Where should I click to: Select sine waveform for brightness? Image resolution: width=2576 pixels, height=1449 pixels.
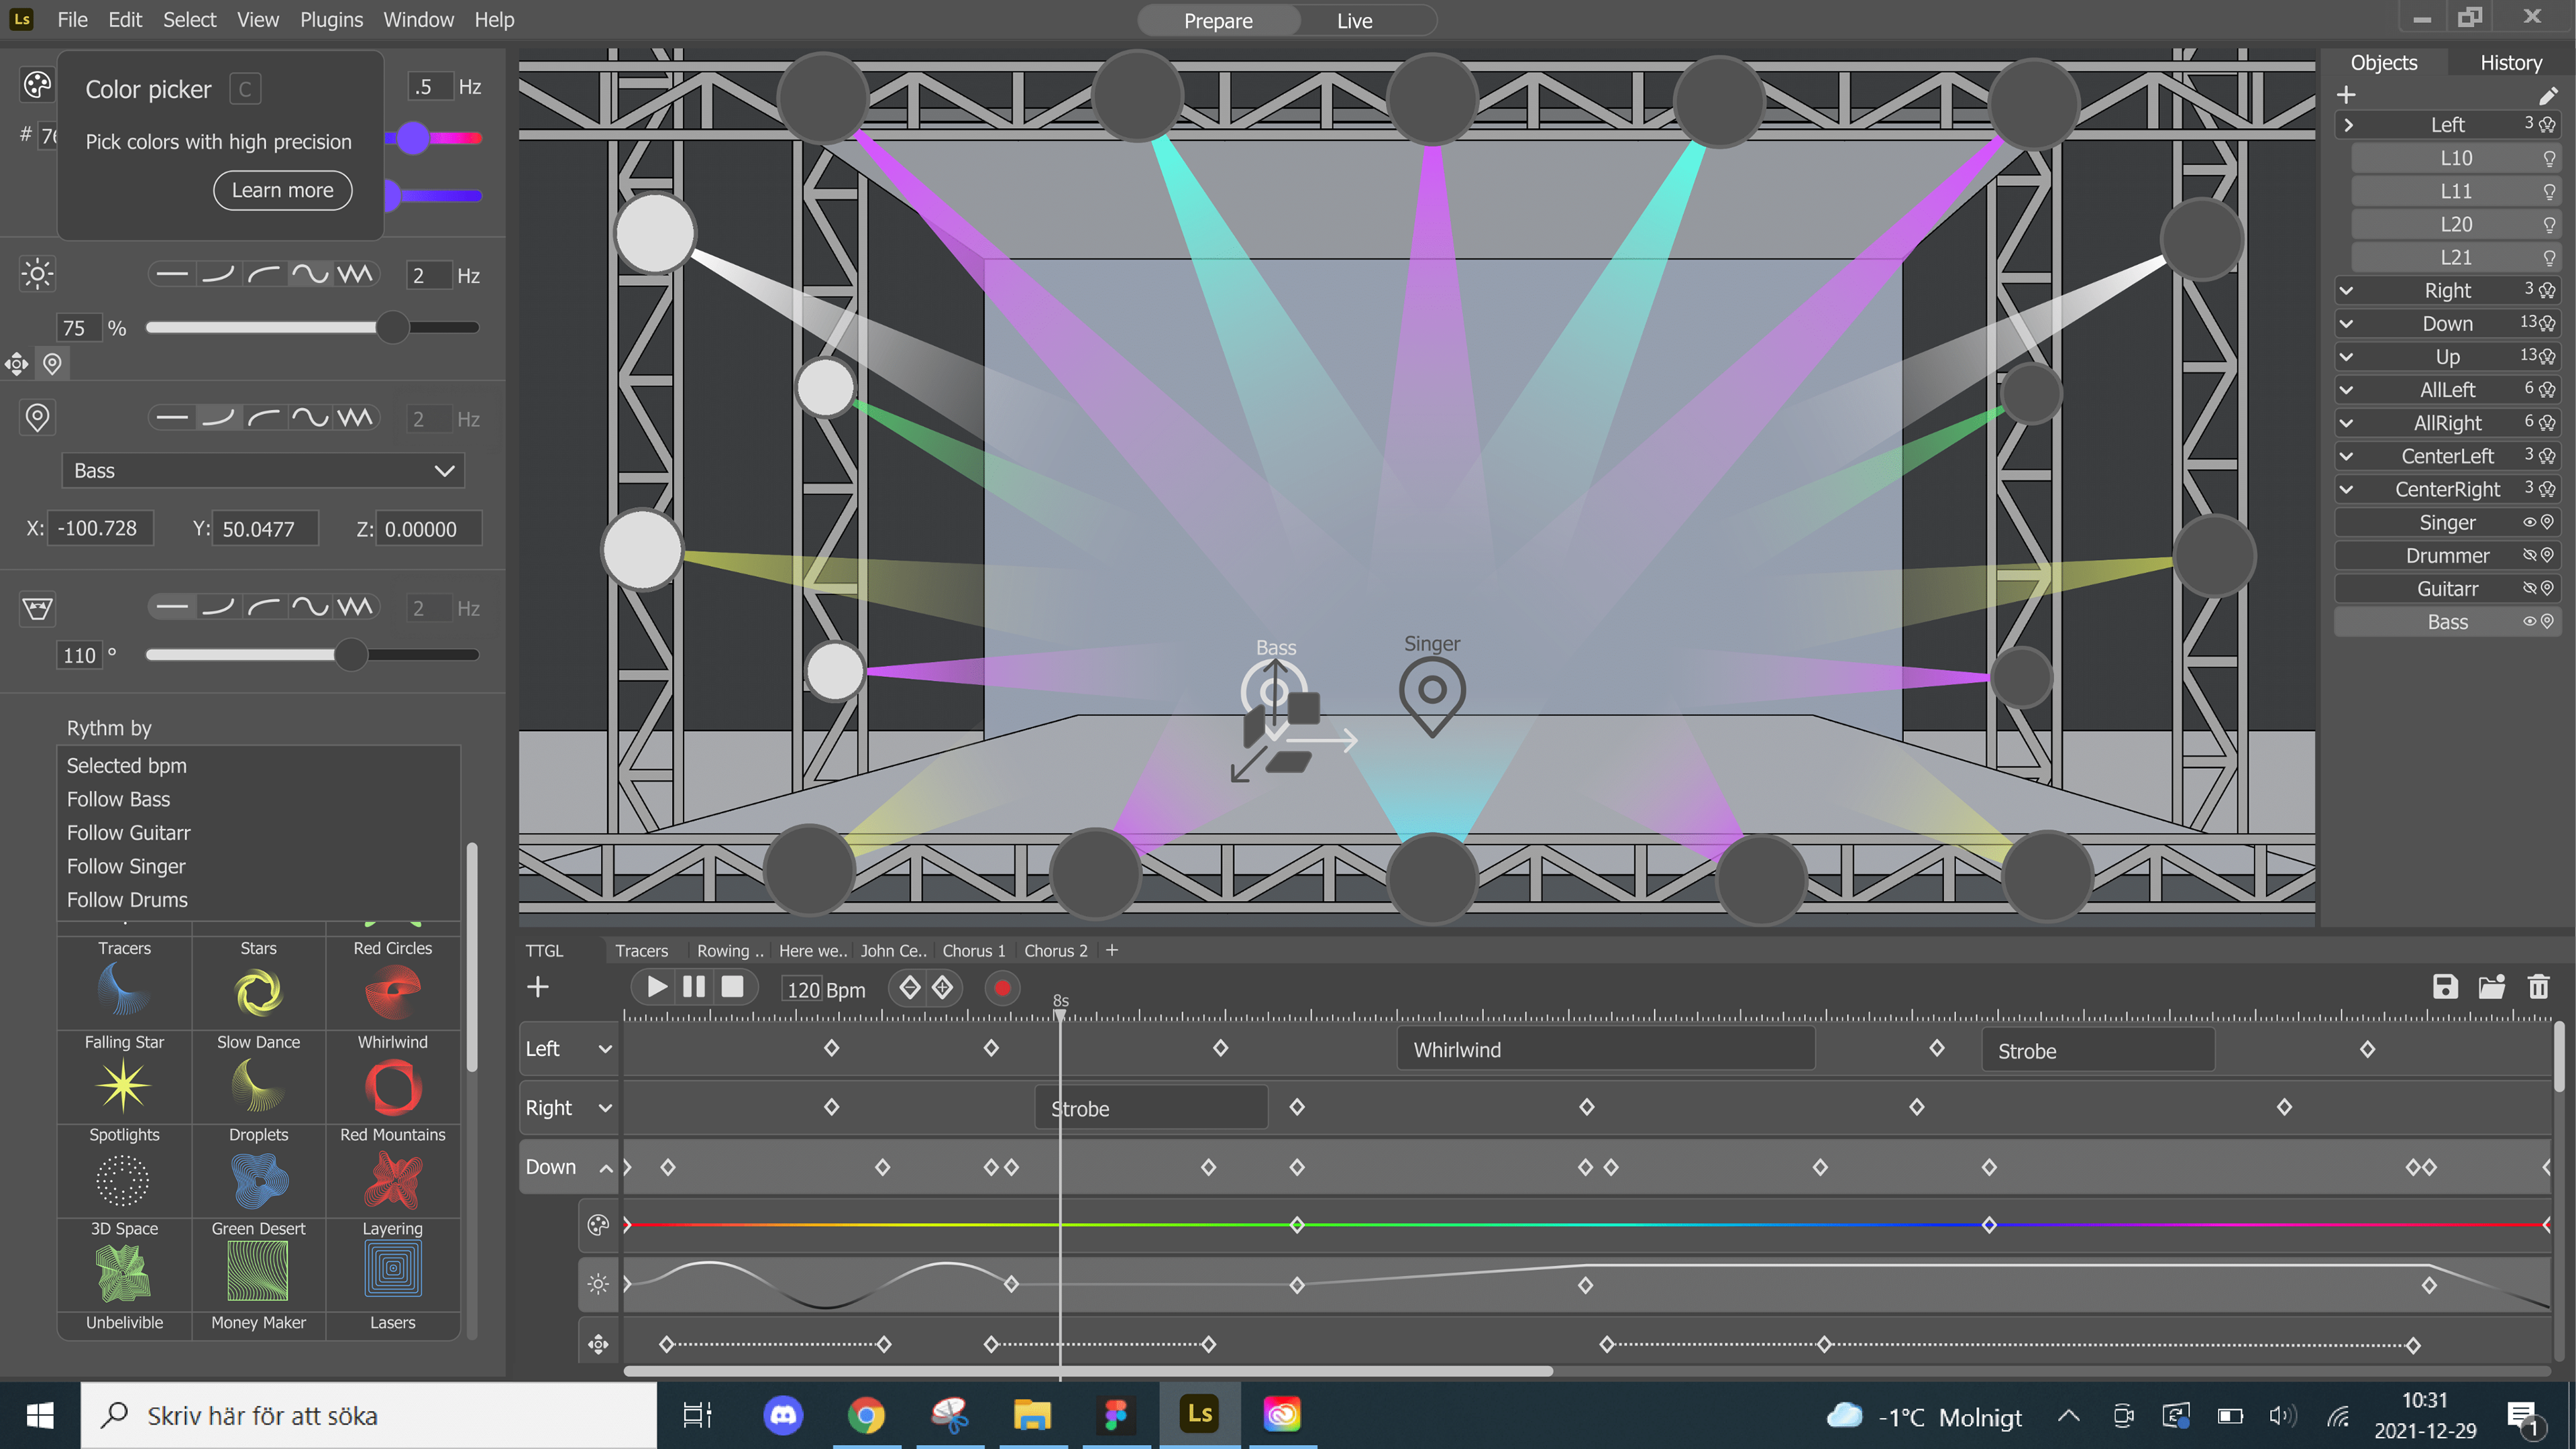pos(310,274)
